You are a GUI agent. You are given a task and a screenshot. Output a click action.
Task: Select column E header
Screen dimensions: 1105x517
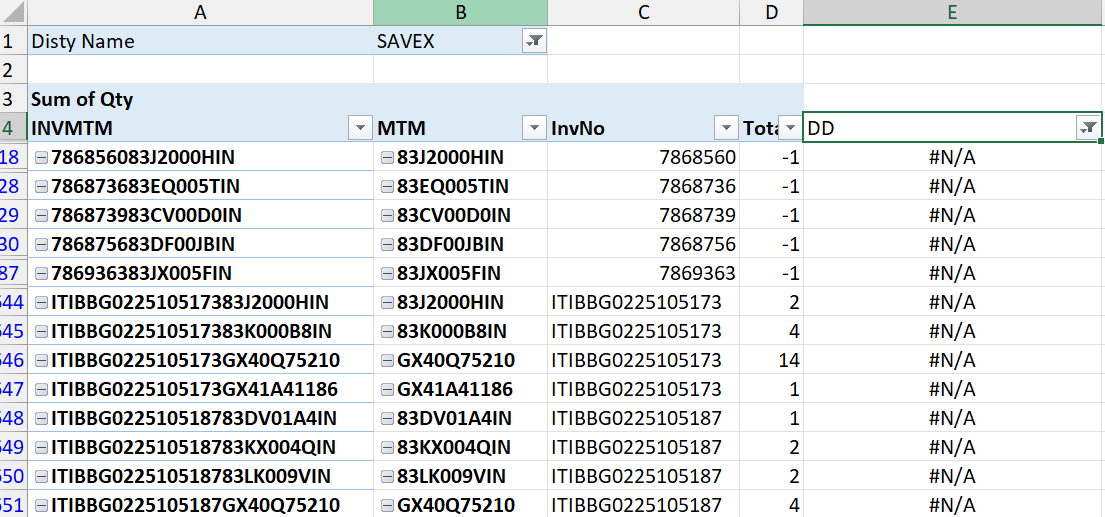952,13
